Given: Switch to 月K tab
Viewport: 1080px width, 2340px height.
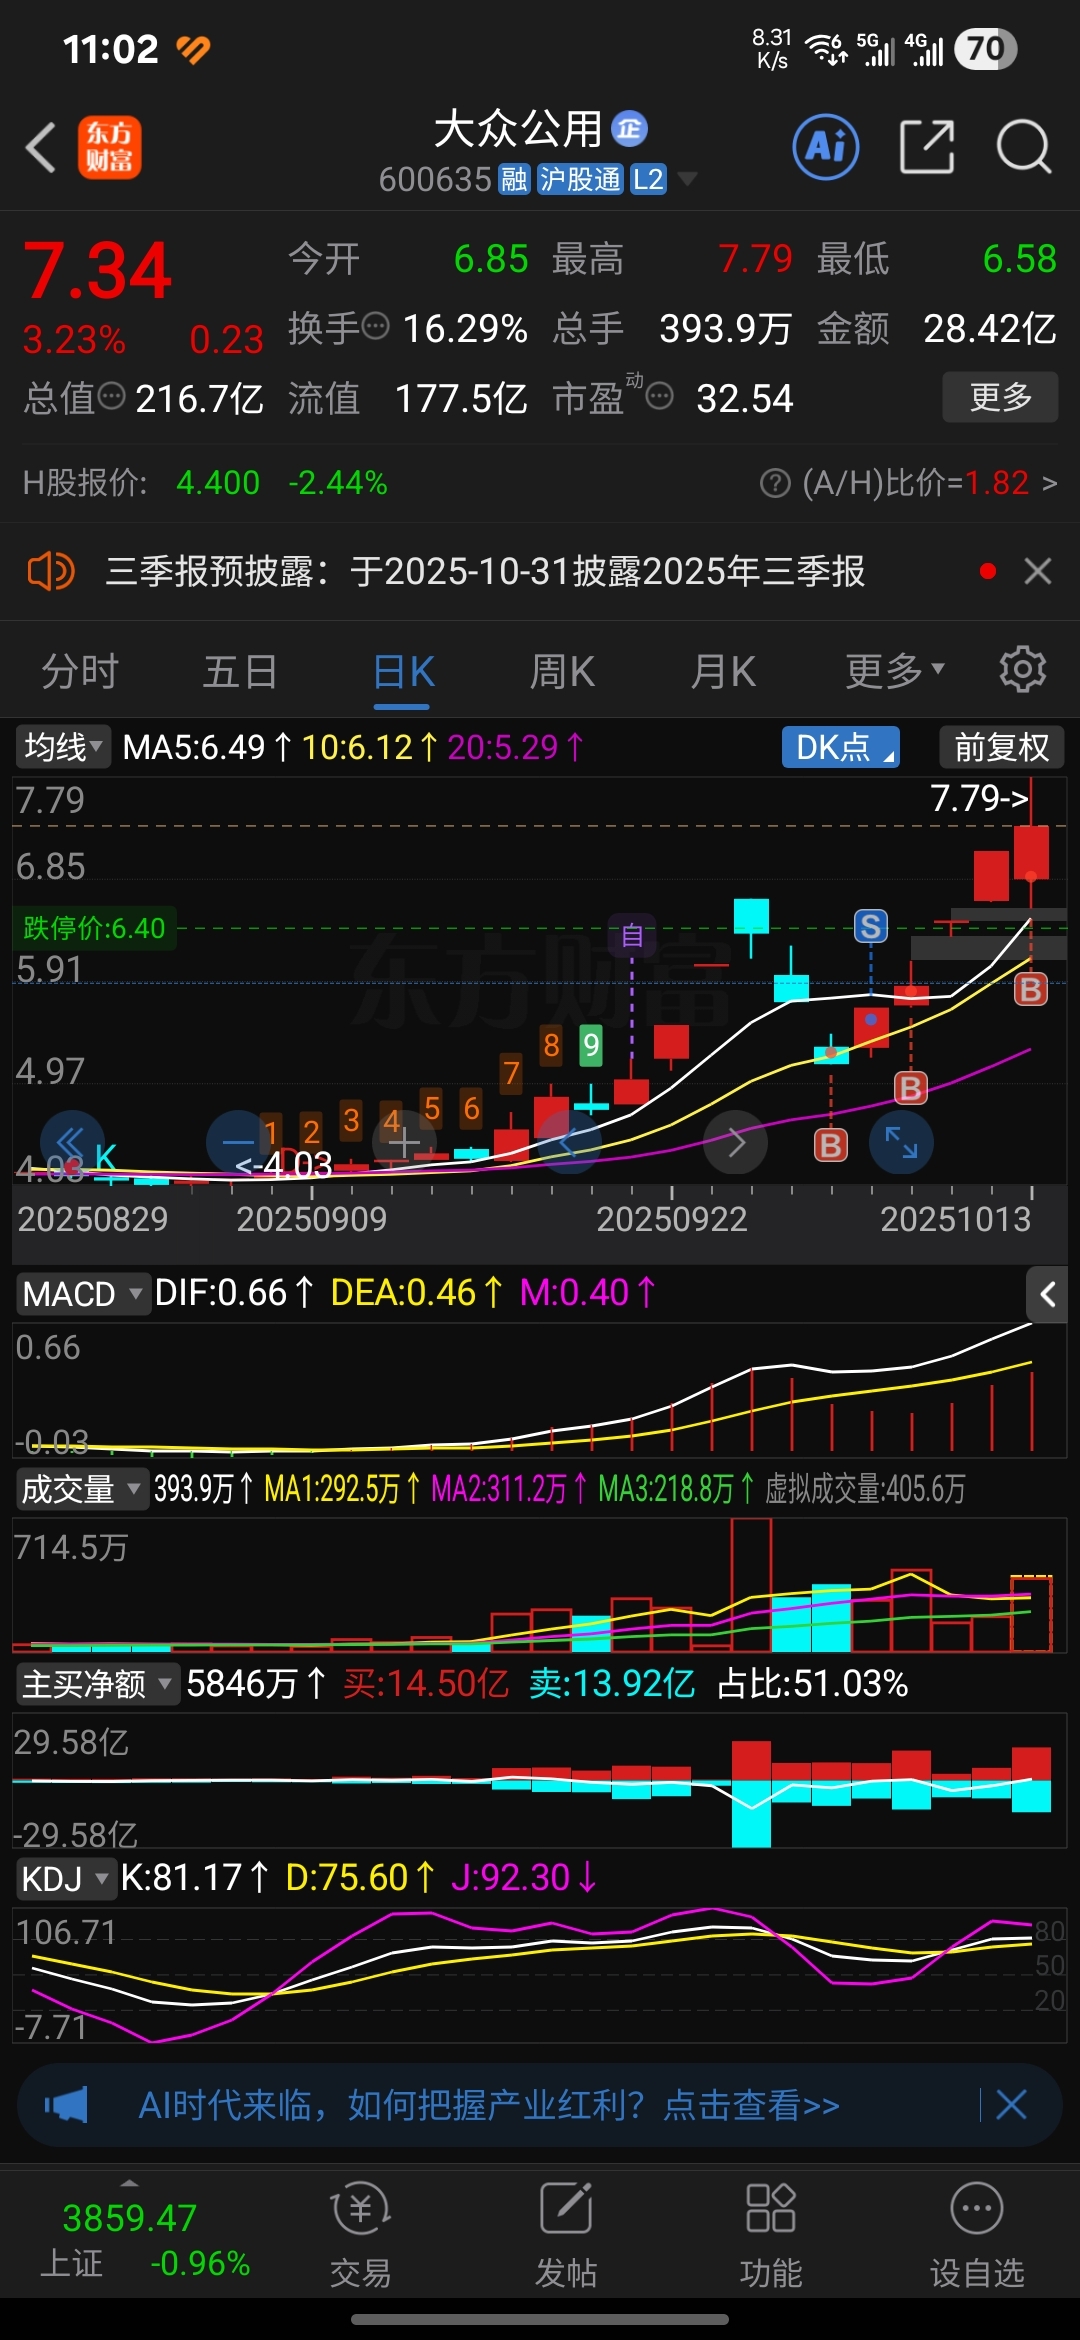Looking at the screenshot, I should [x=723, y=671].
